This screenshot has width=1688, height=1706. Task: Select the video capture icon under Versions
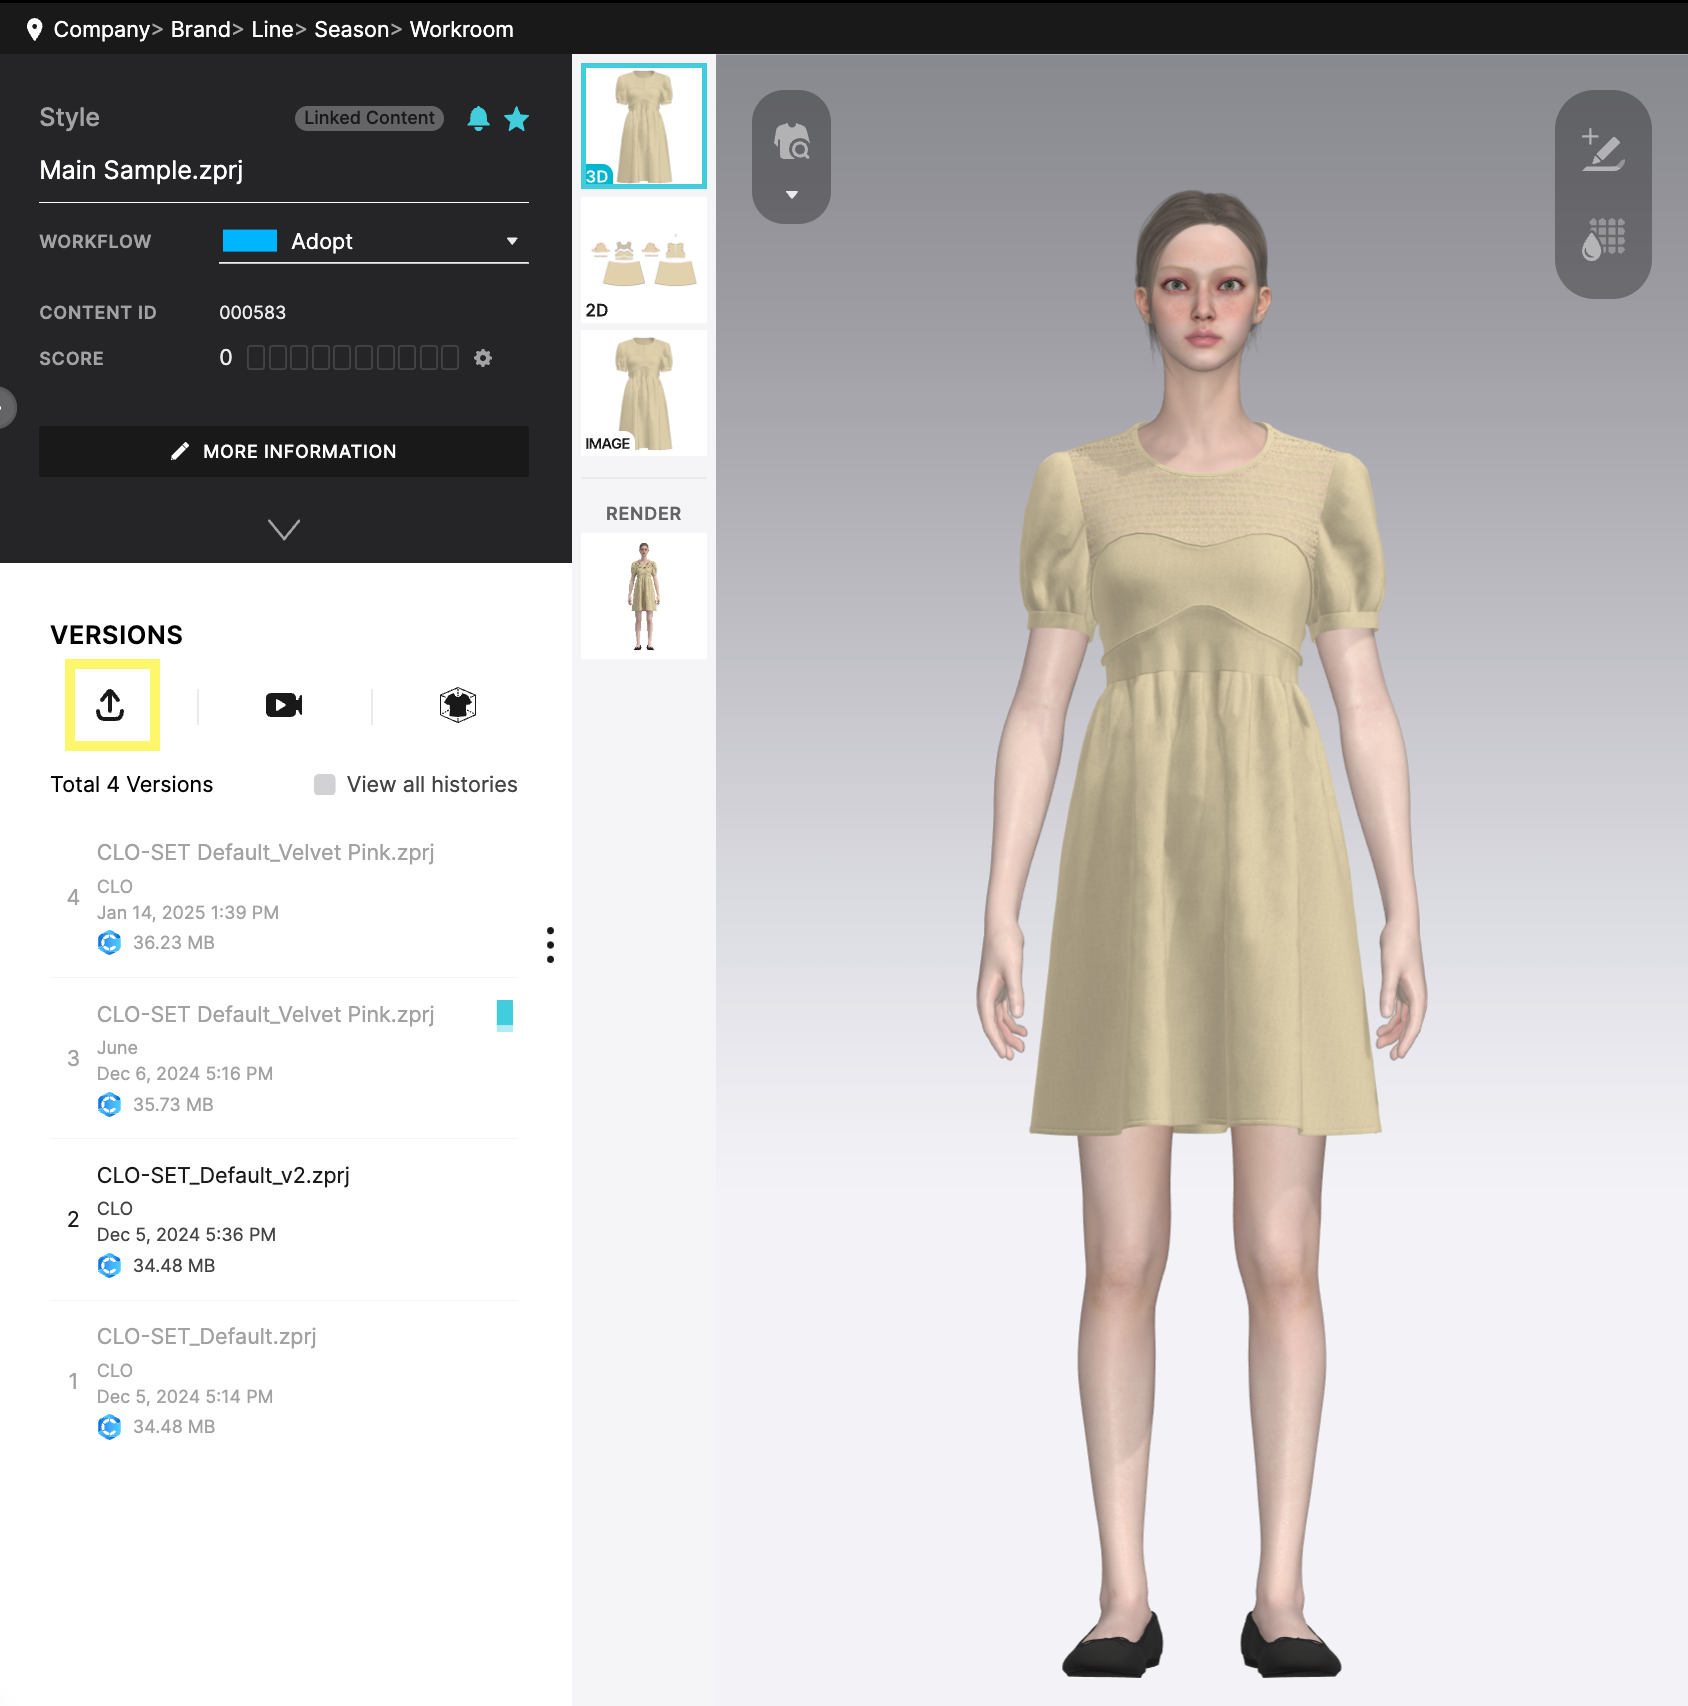click(x=284, y=705)
